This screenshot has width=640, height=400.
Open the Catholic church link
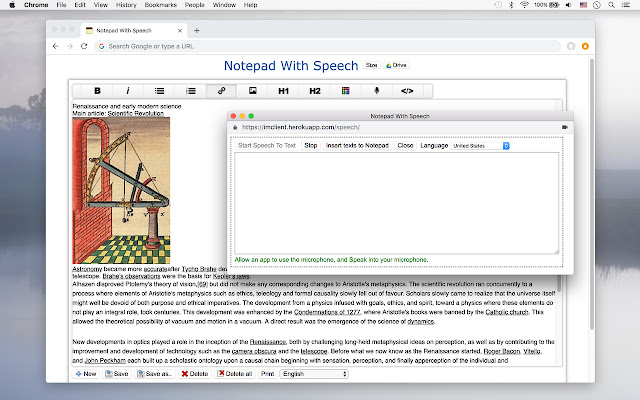coord(507,312)
